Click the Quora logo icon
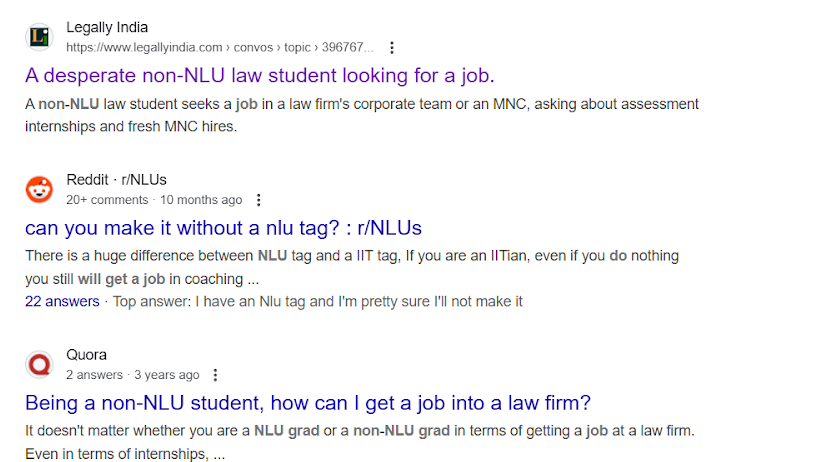Image resolution: width=822 pixels, height=462 pixels. point(39,364)
